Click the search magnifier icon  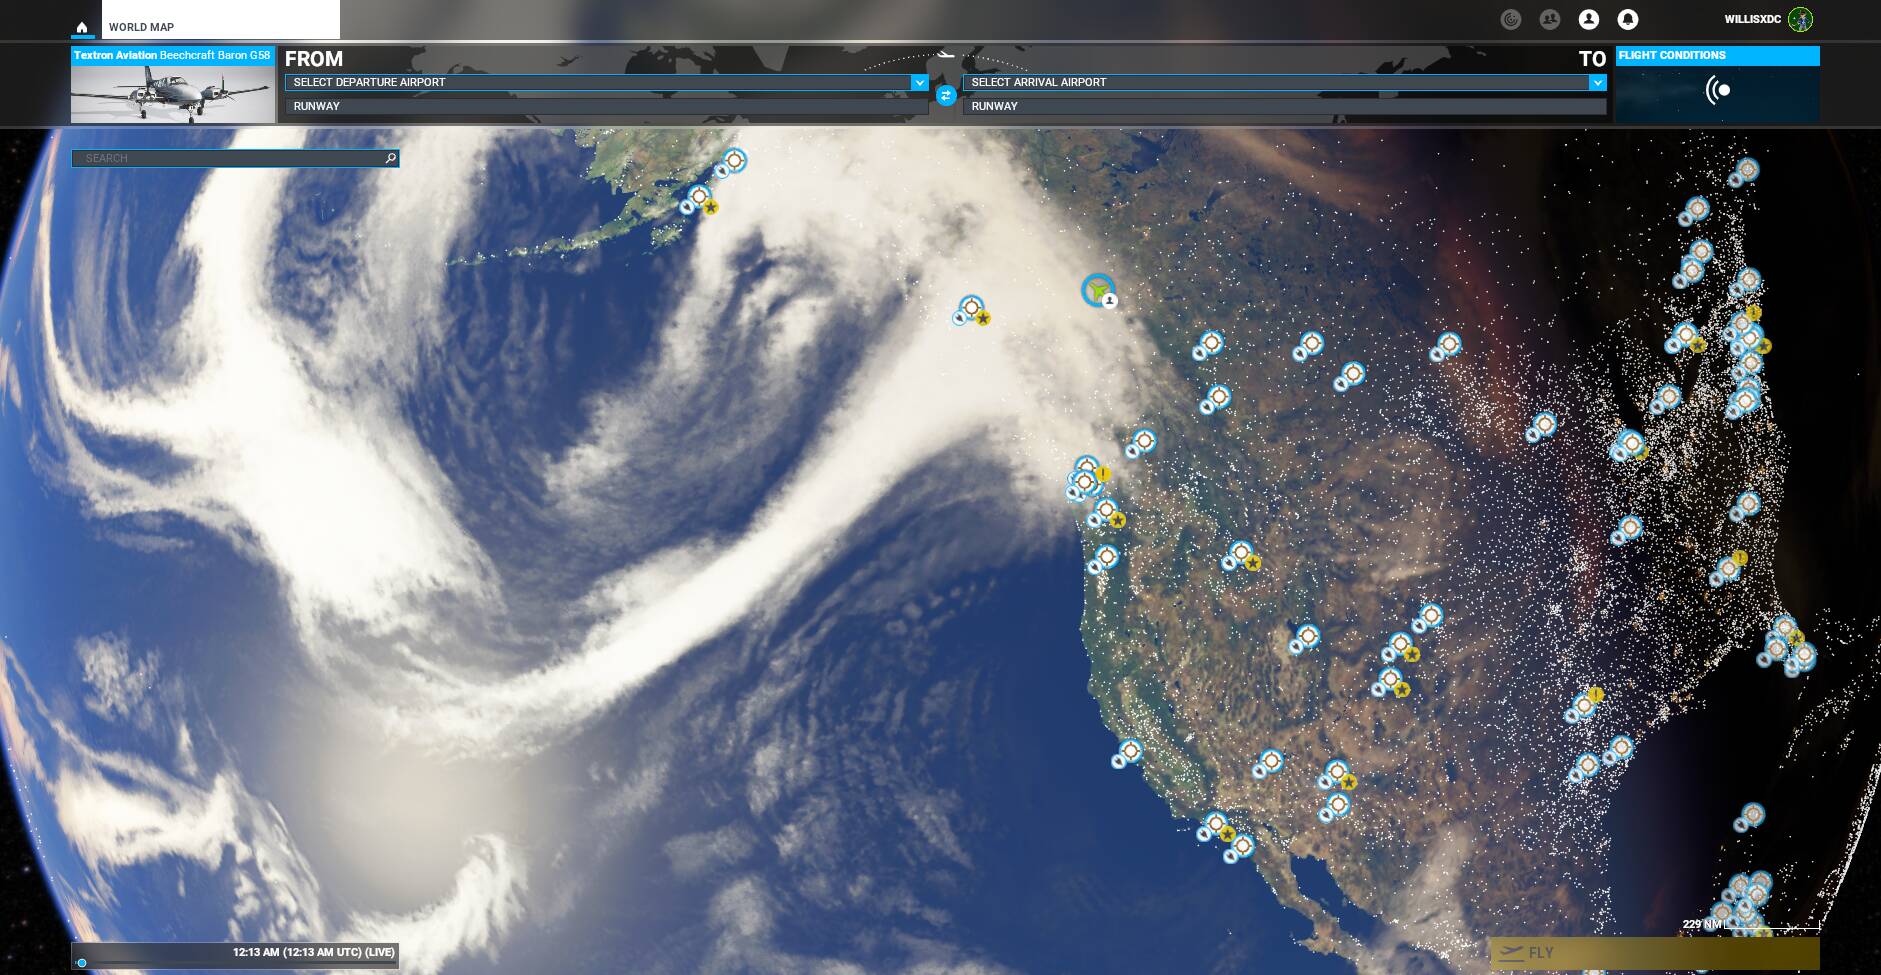pos(391,158)
